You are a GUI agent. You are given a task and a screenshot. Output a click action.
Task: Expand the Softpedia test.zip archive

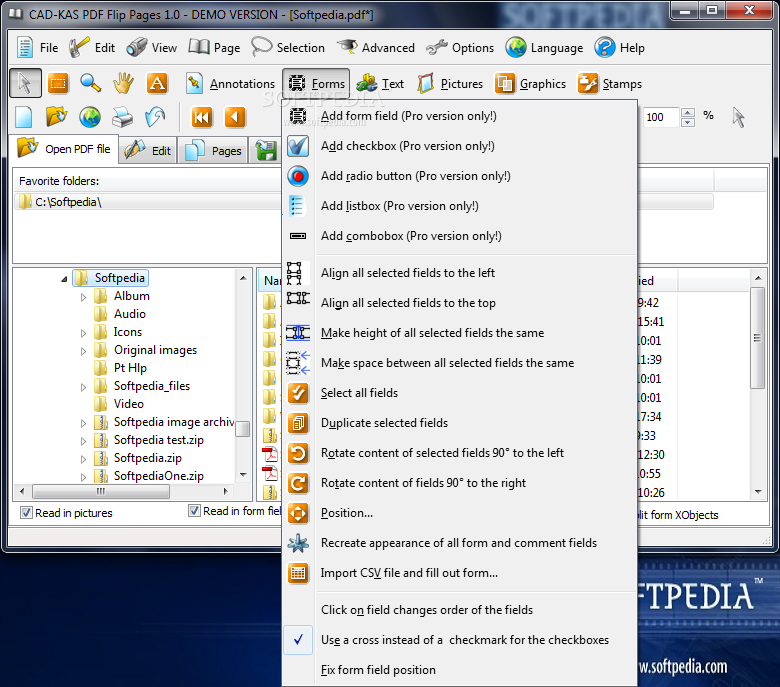(x=83, y=441)
